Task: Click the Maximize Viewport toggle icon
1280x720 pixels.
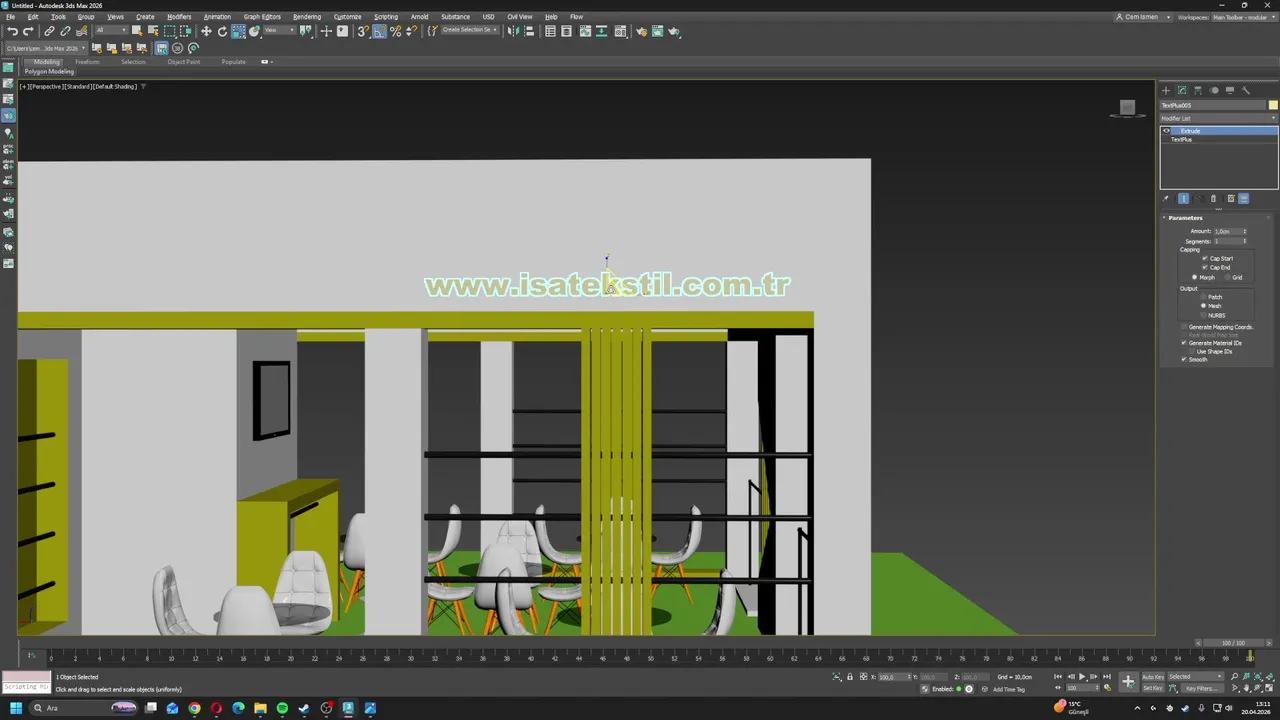Action: coord(1269,688)
